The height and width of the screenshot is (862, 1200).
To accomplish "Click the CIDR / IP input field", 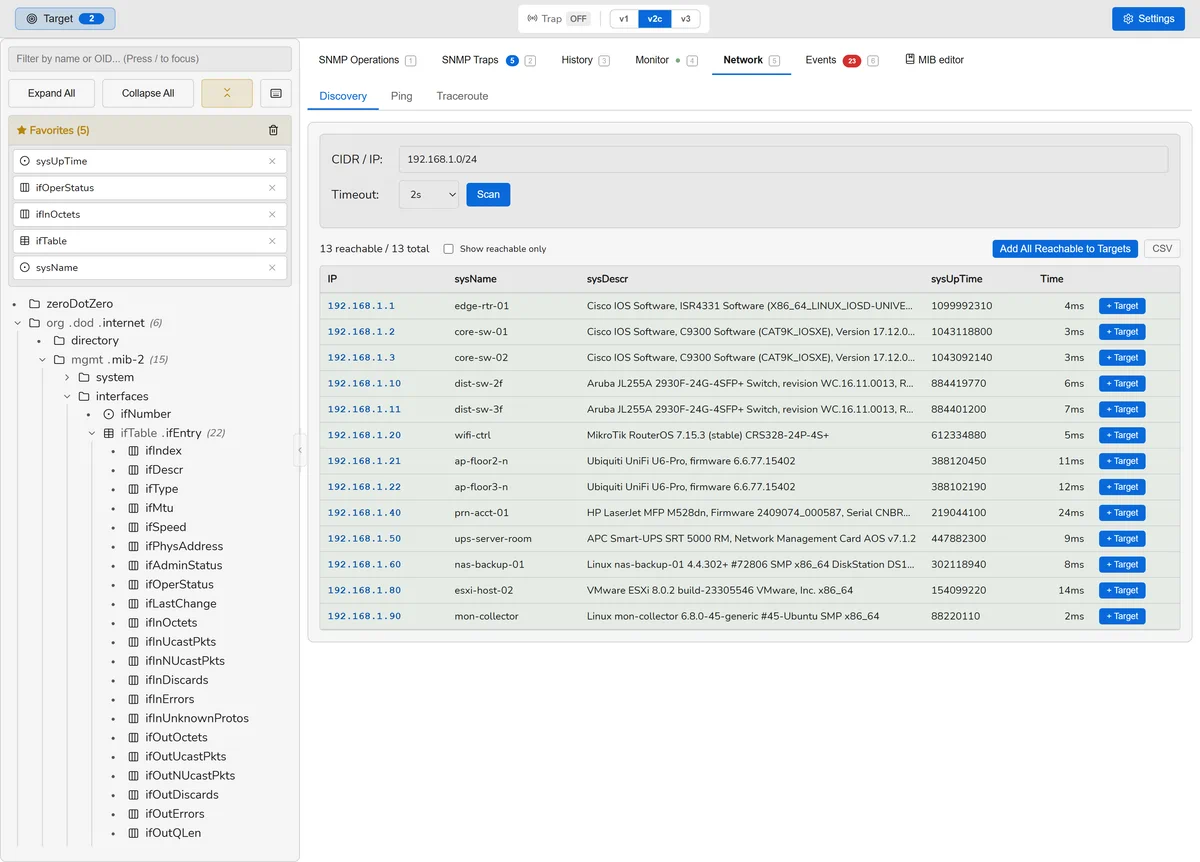I will tap(783, 160).
